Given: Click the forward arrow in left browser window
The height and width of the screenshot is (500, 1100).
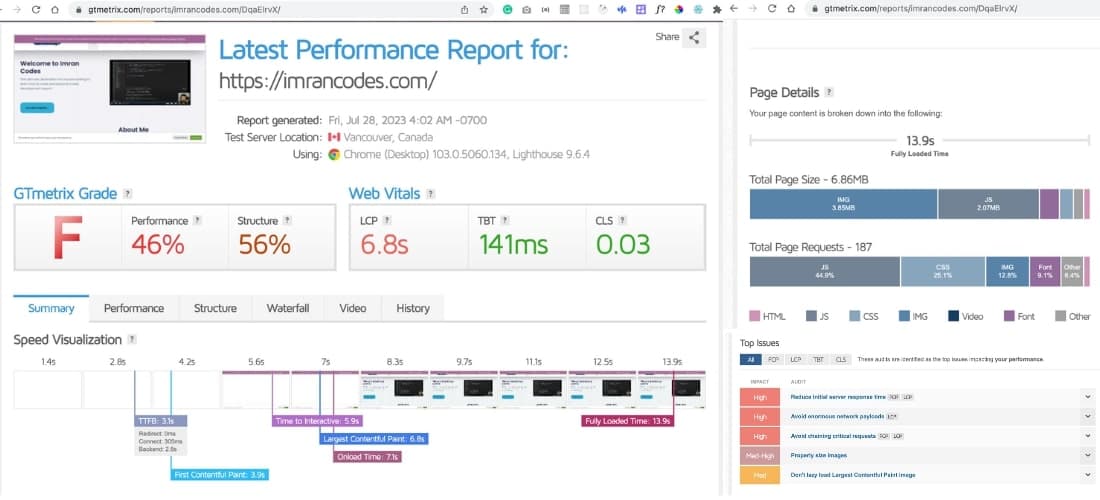Looking at the screenshot, I should click(17, 10).
